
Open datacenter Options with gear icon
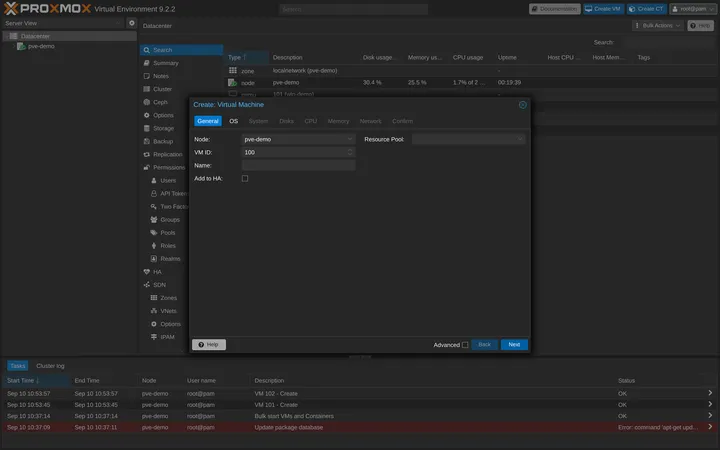[163, 115]
